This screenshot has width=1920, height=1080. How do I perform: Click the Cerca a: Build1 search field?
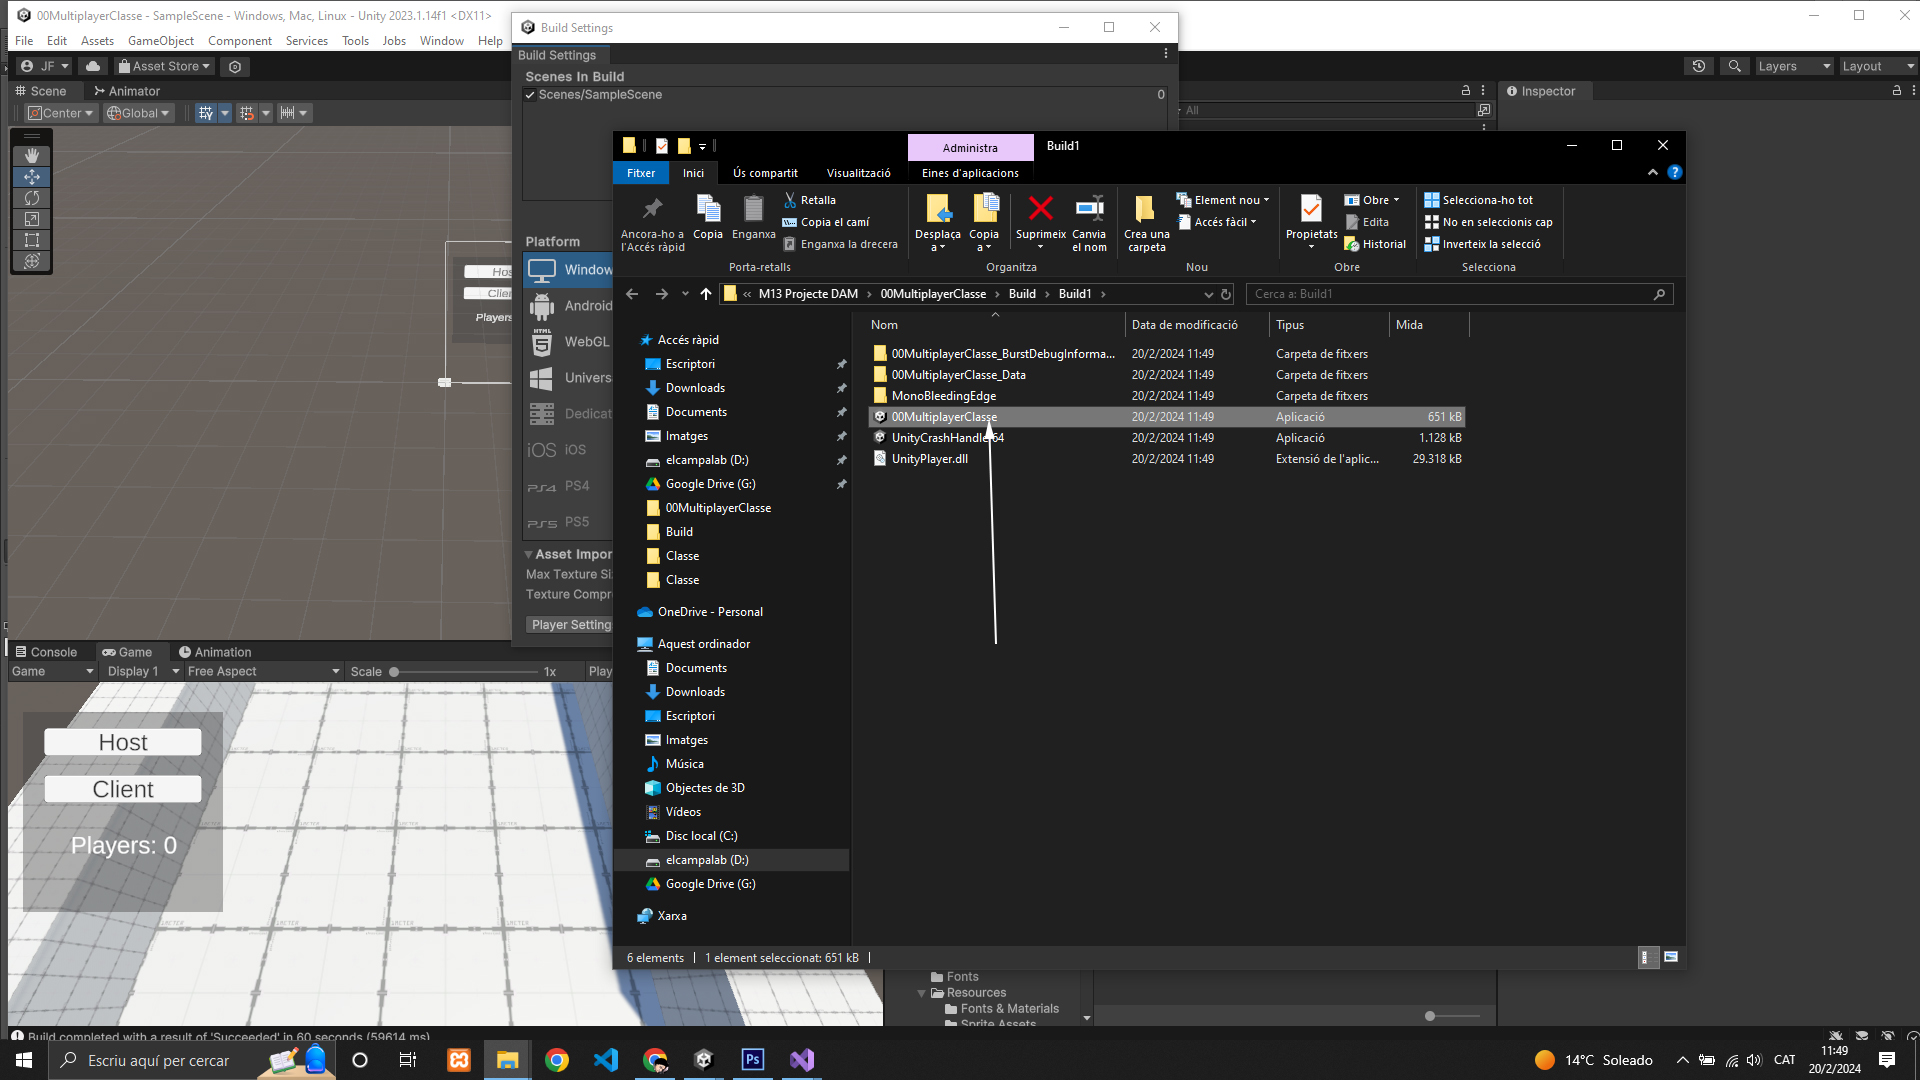(1450, 294)
